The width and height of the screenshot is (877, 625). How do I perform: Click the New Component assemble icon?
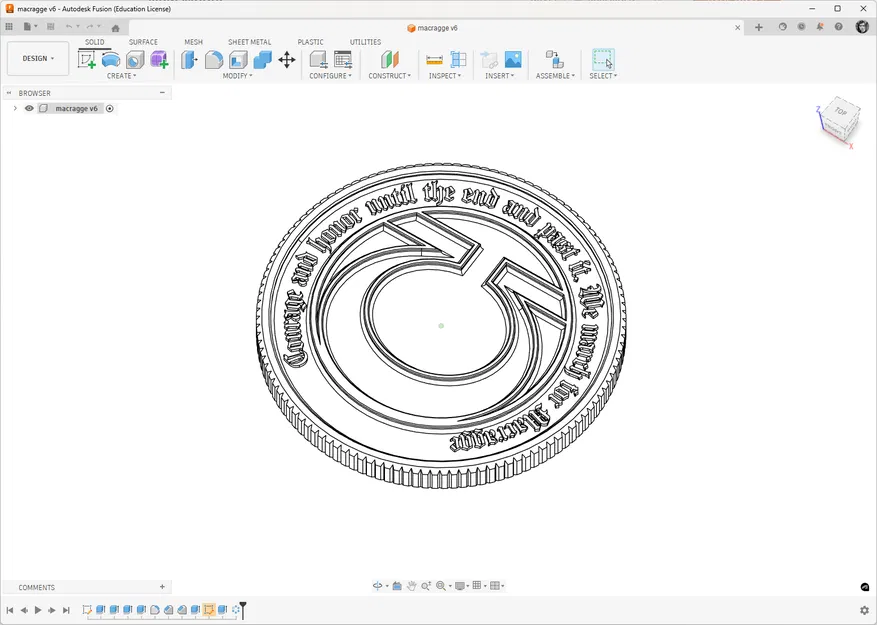point(554,59)
